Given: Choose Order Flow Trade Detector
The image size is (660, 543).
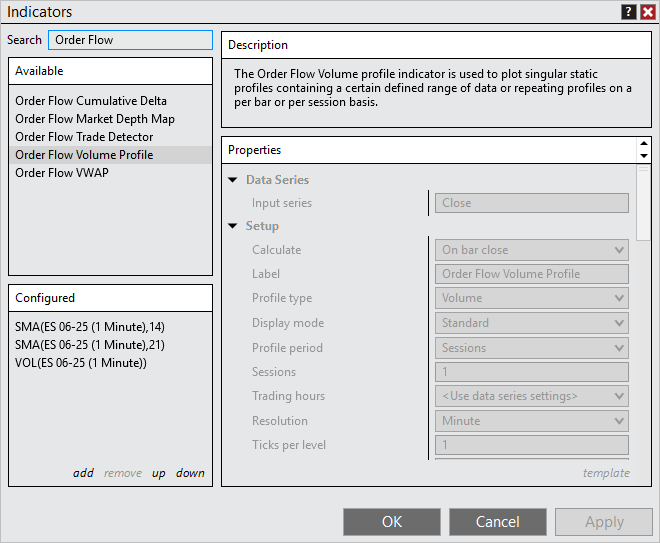Looking at the screenshot, I should [x=84, y=137].
